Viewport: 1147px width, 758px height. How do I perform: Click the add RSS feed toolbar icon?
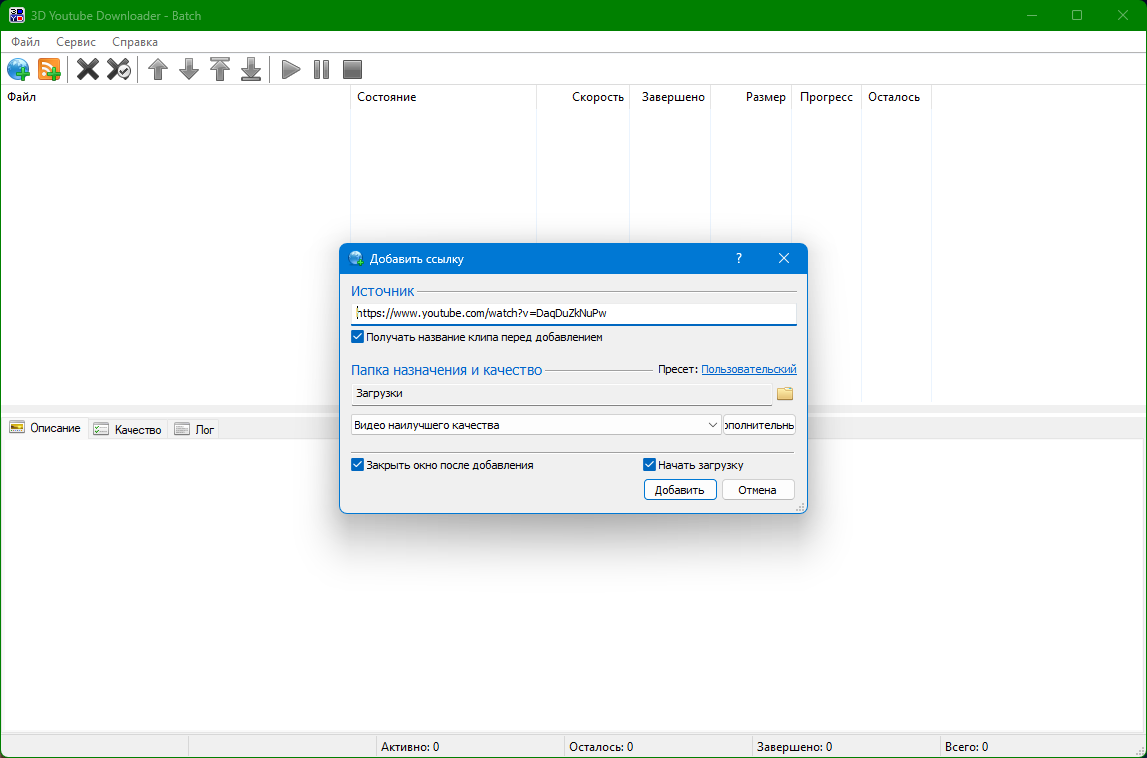pyautogui.click(x=49, y=70)
